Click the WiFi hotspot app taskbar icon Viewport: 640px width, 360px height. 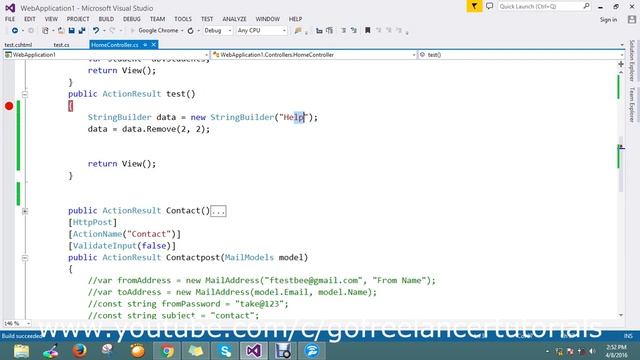pyautogui.click(x=312, y=351)
